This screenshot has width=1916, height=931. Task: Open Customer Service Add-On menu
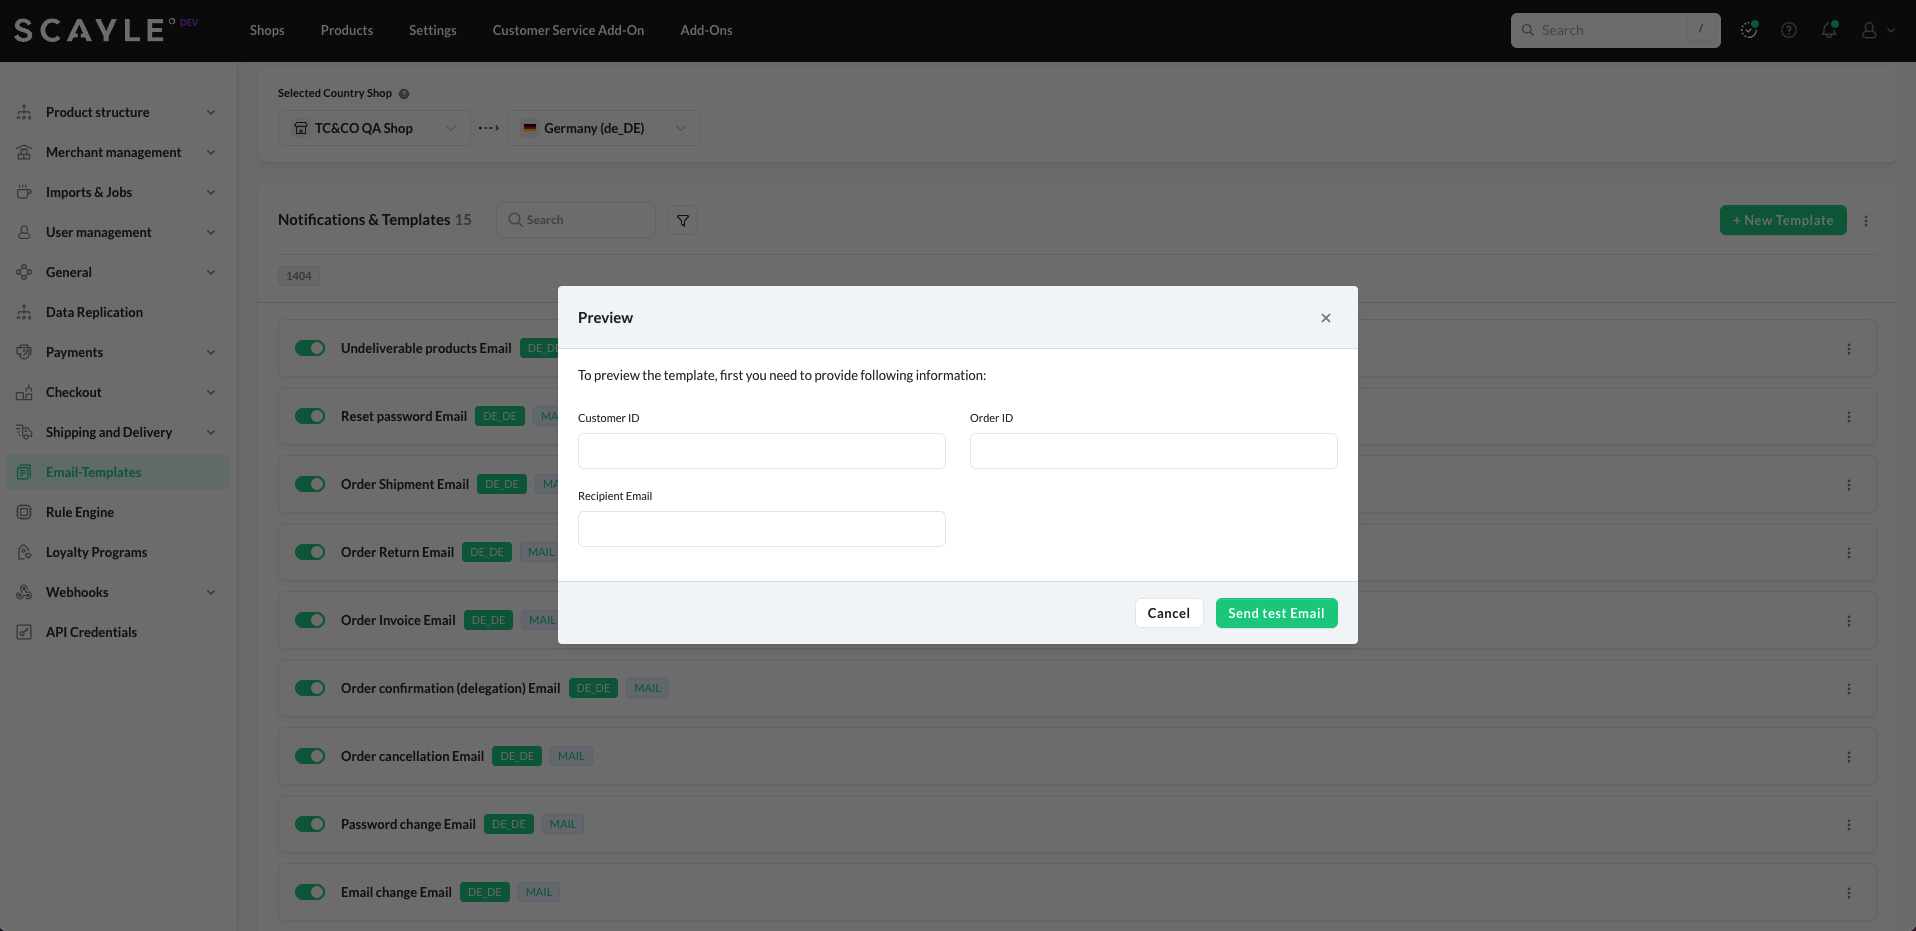568,30
